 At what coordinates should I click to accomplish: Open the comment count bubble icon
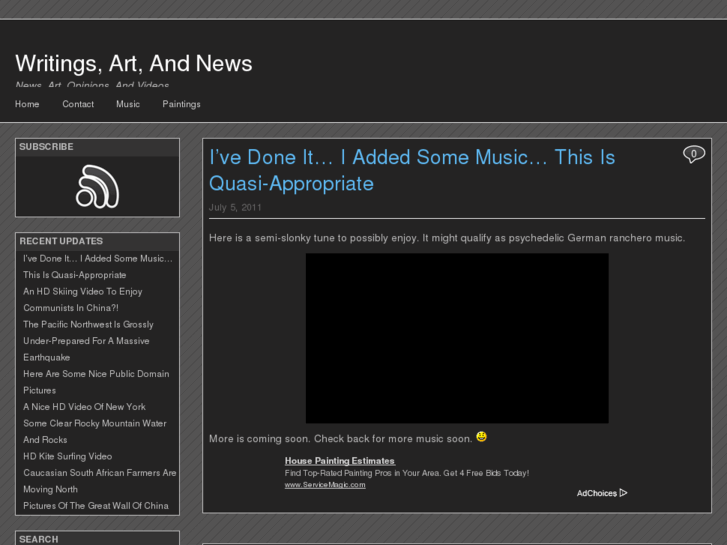click(693, 154)
